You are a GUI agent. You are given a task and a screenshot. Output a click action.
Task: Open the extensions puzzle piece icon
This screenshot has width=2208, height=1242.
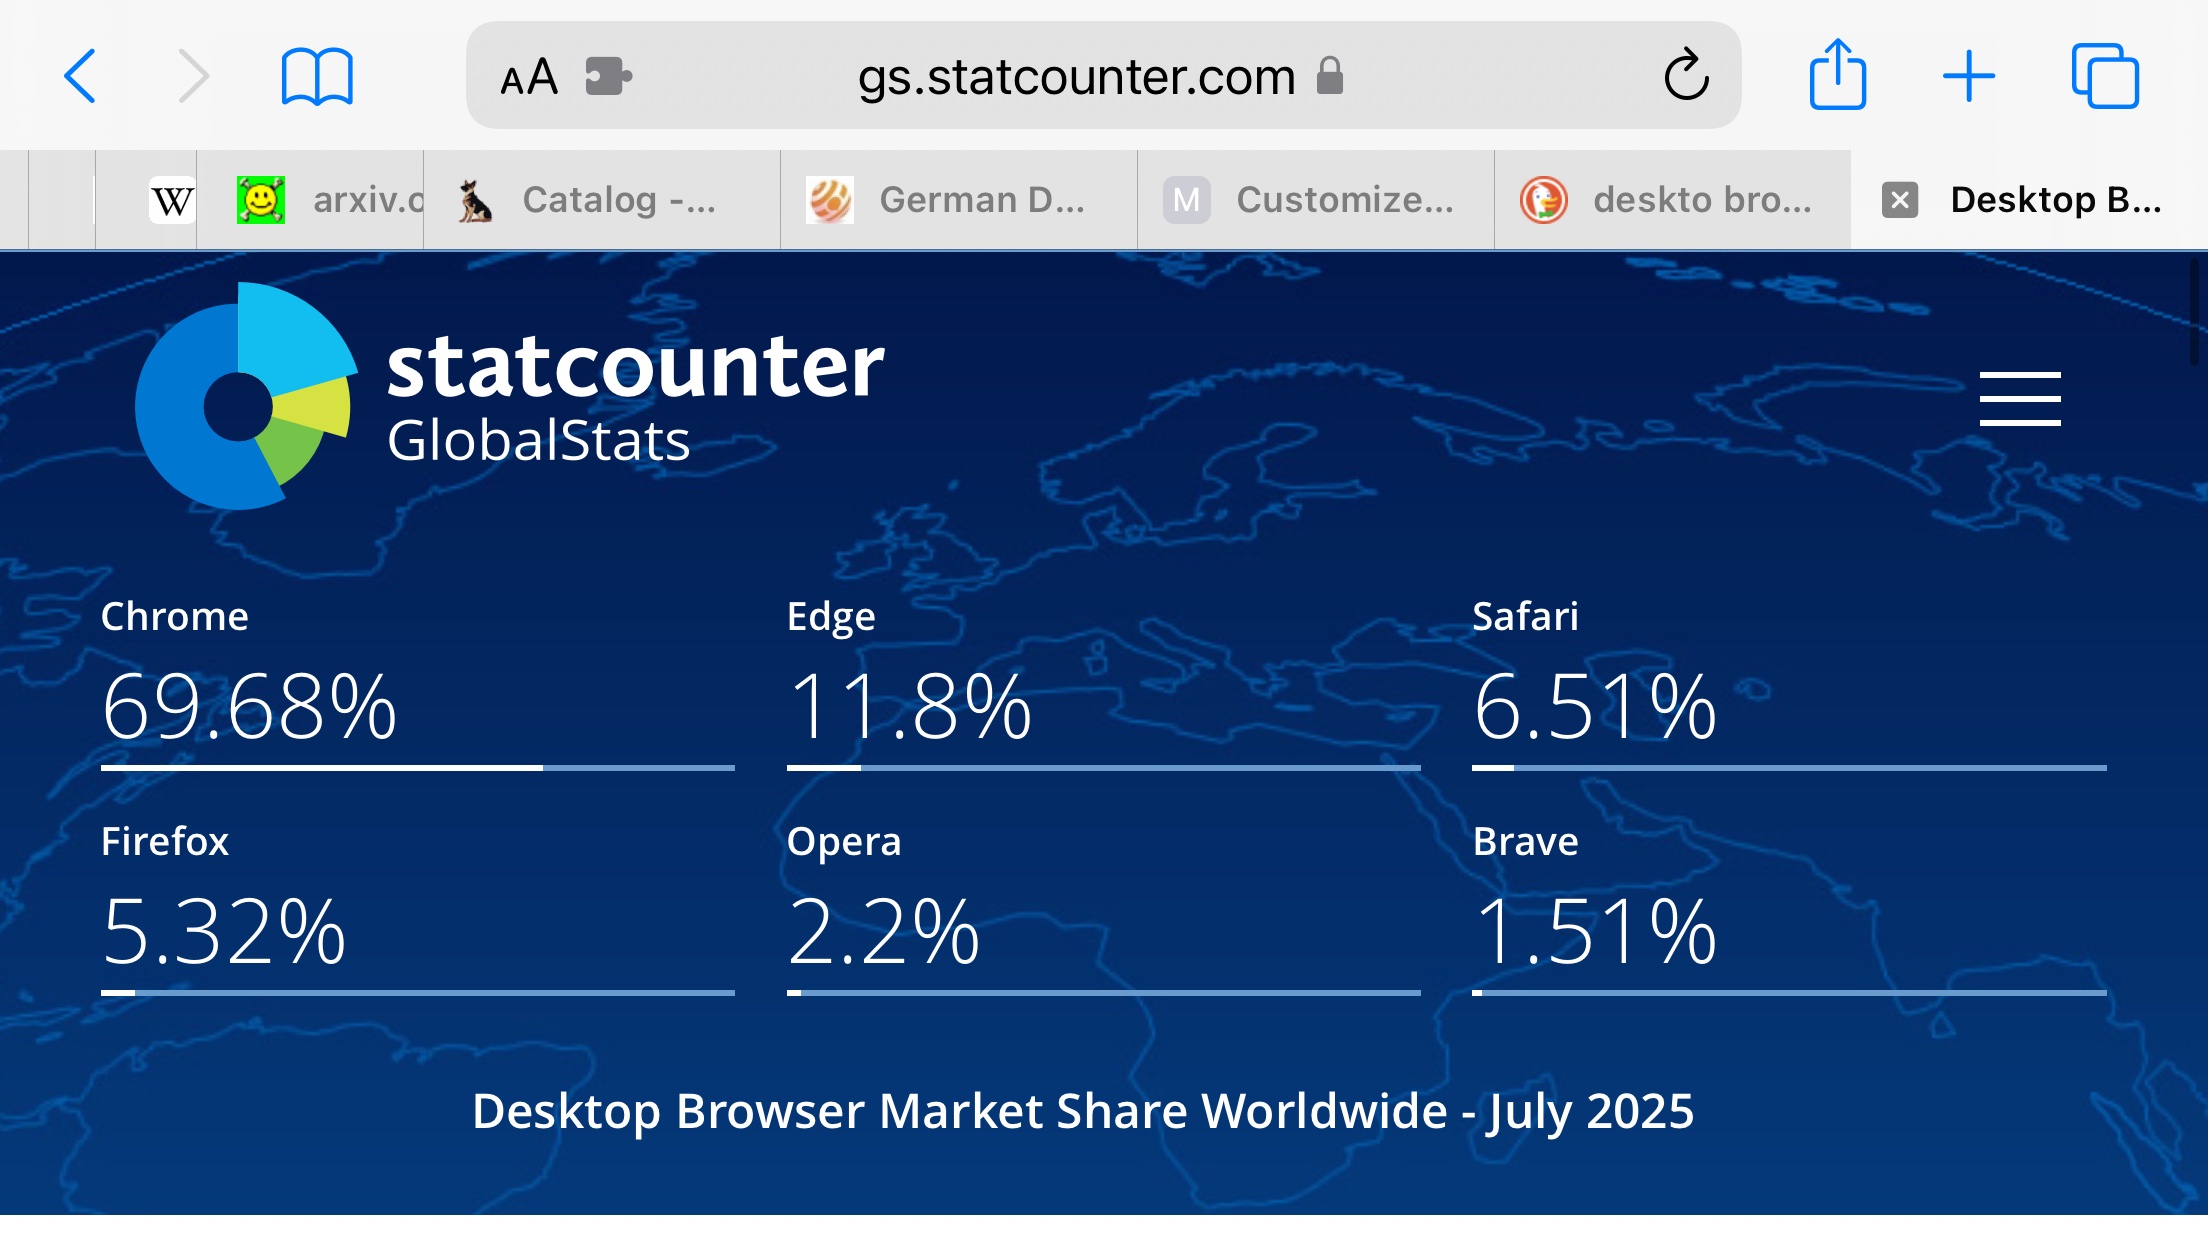608,76
